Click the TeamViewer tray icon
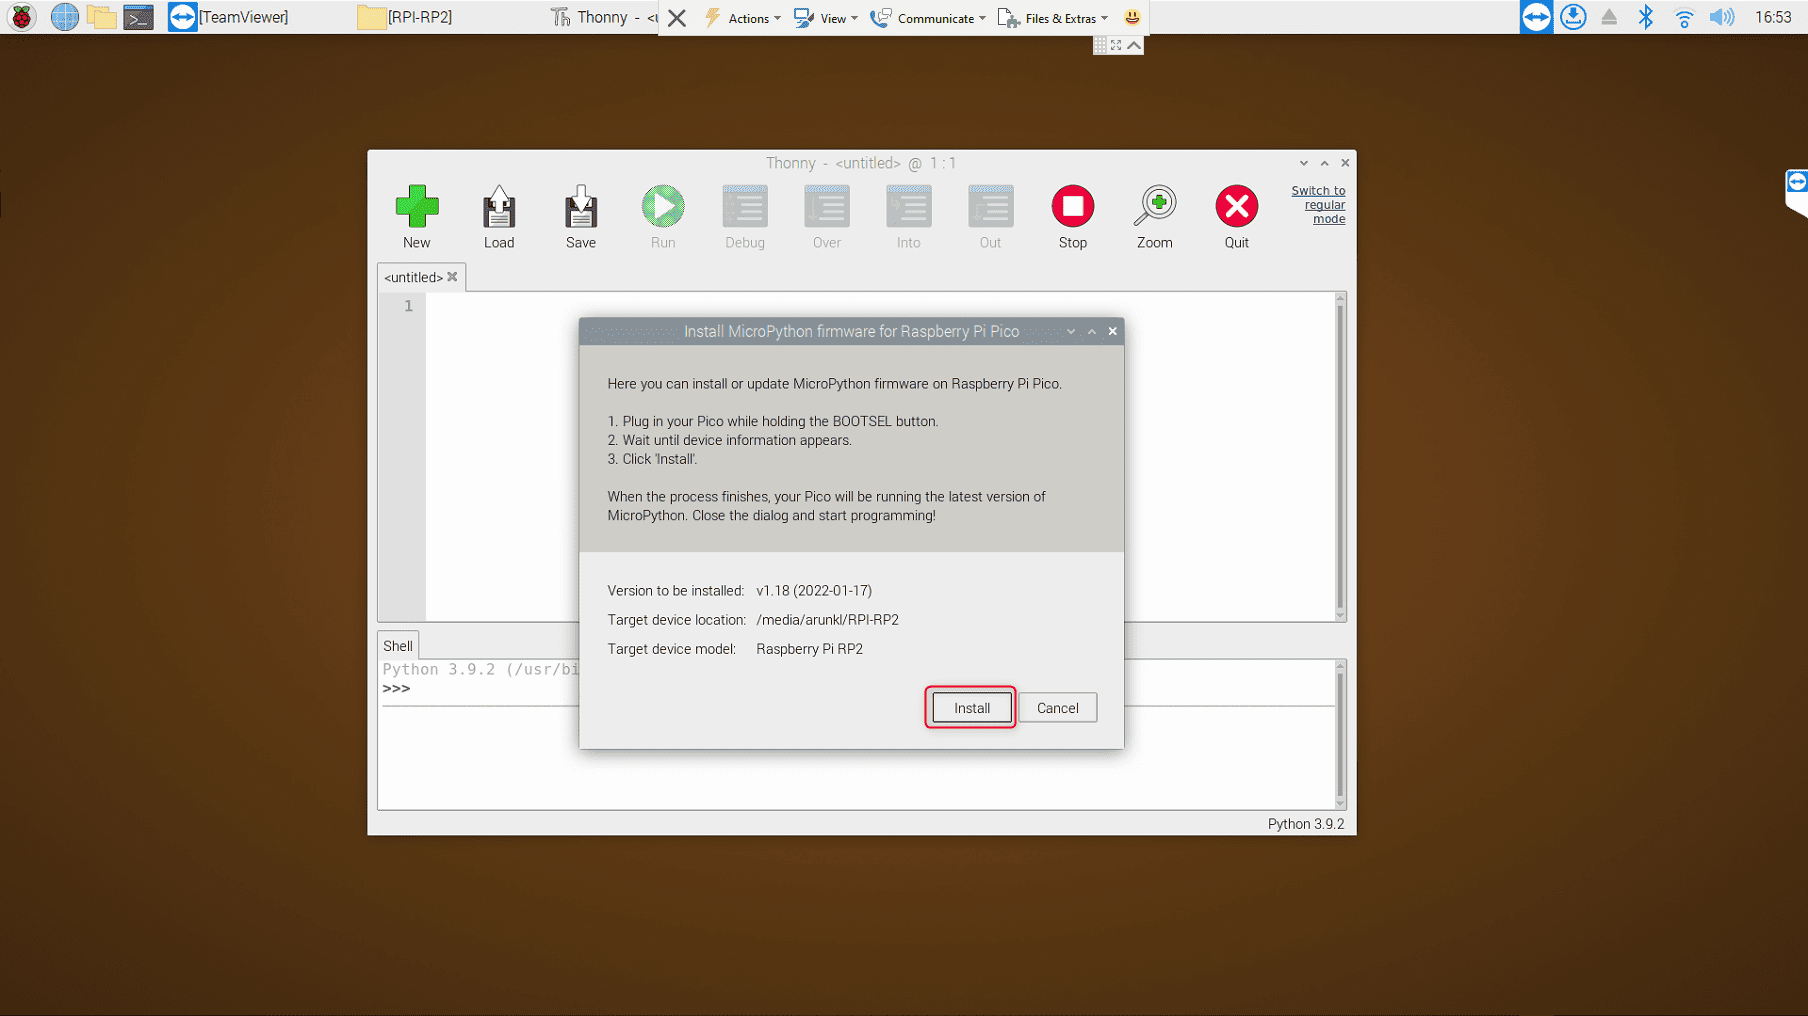 (1536, 17)
